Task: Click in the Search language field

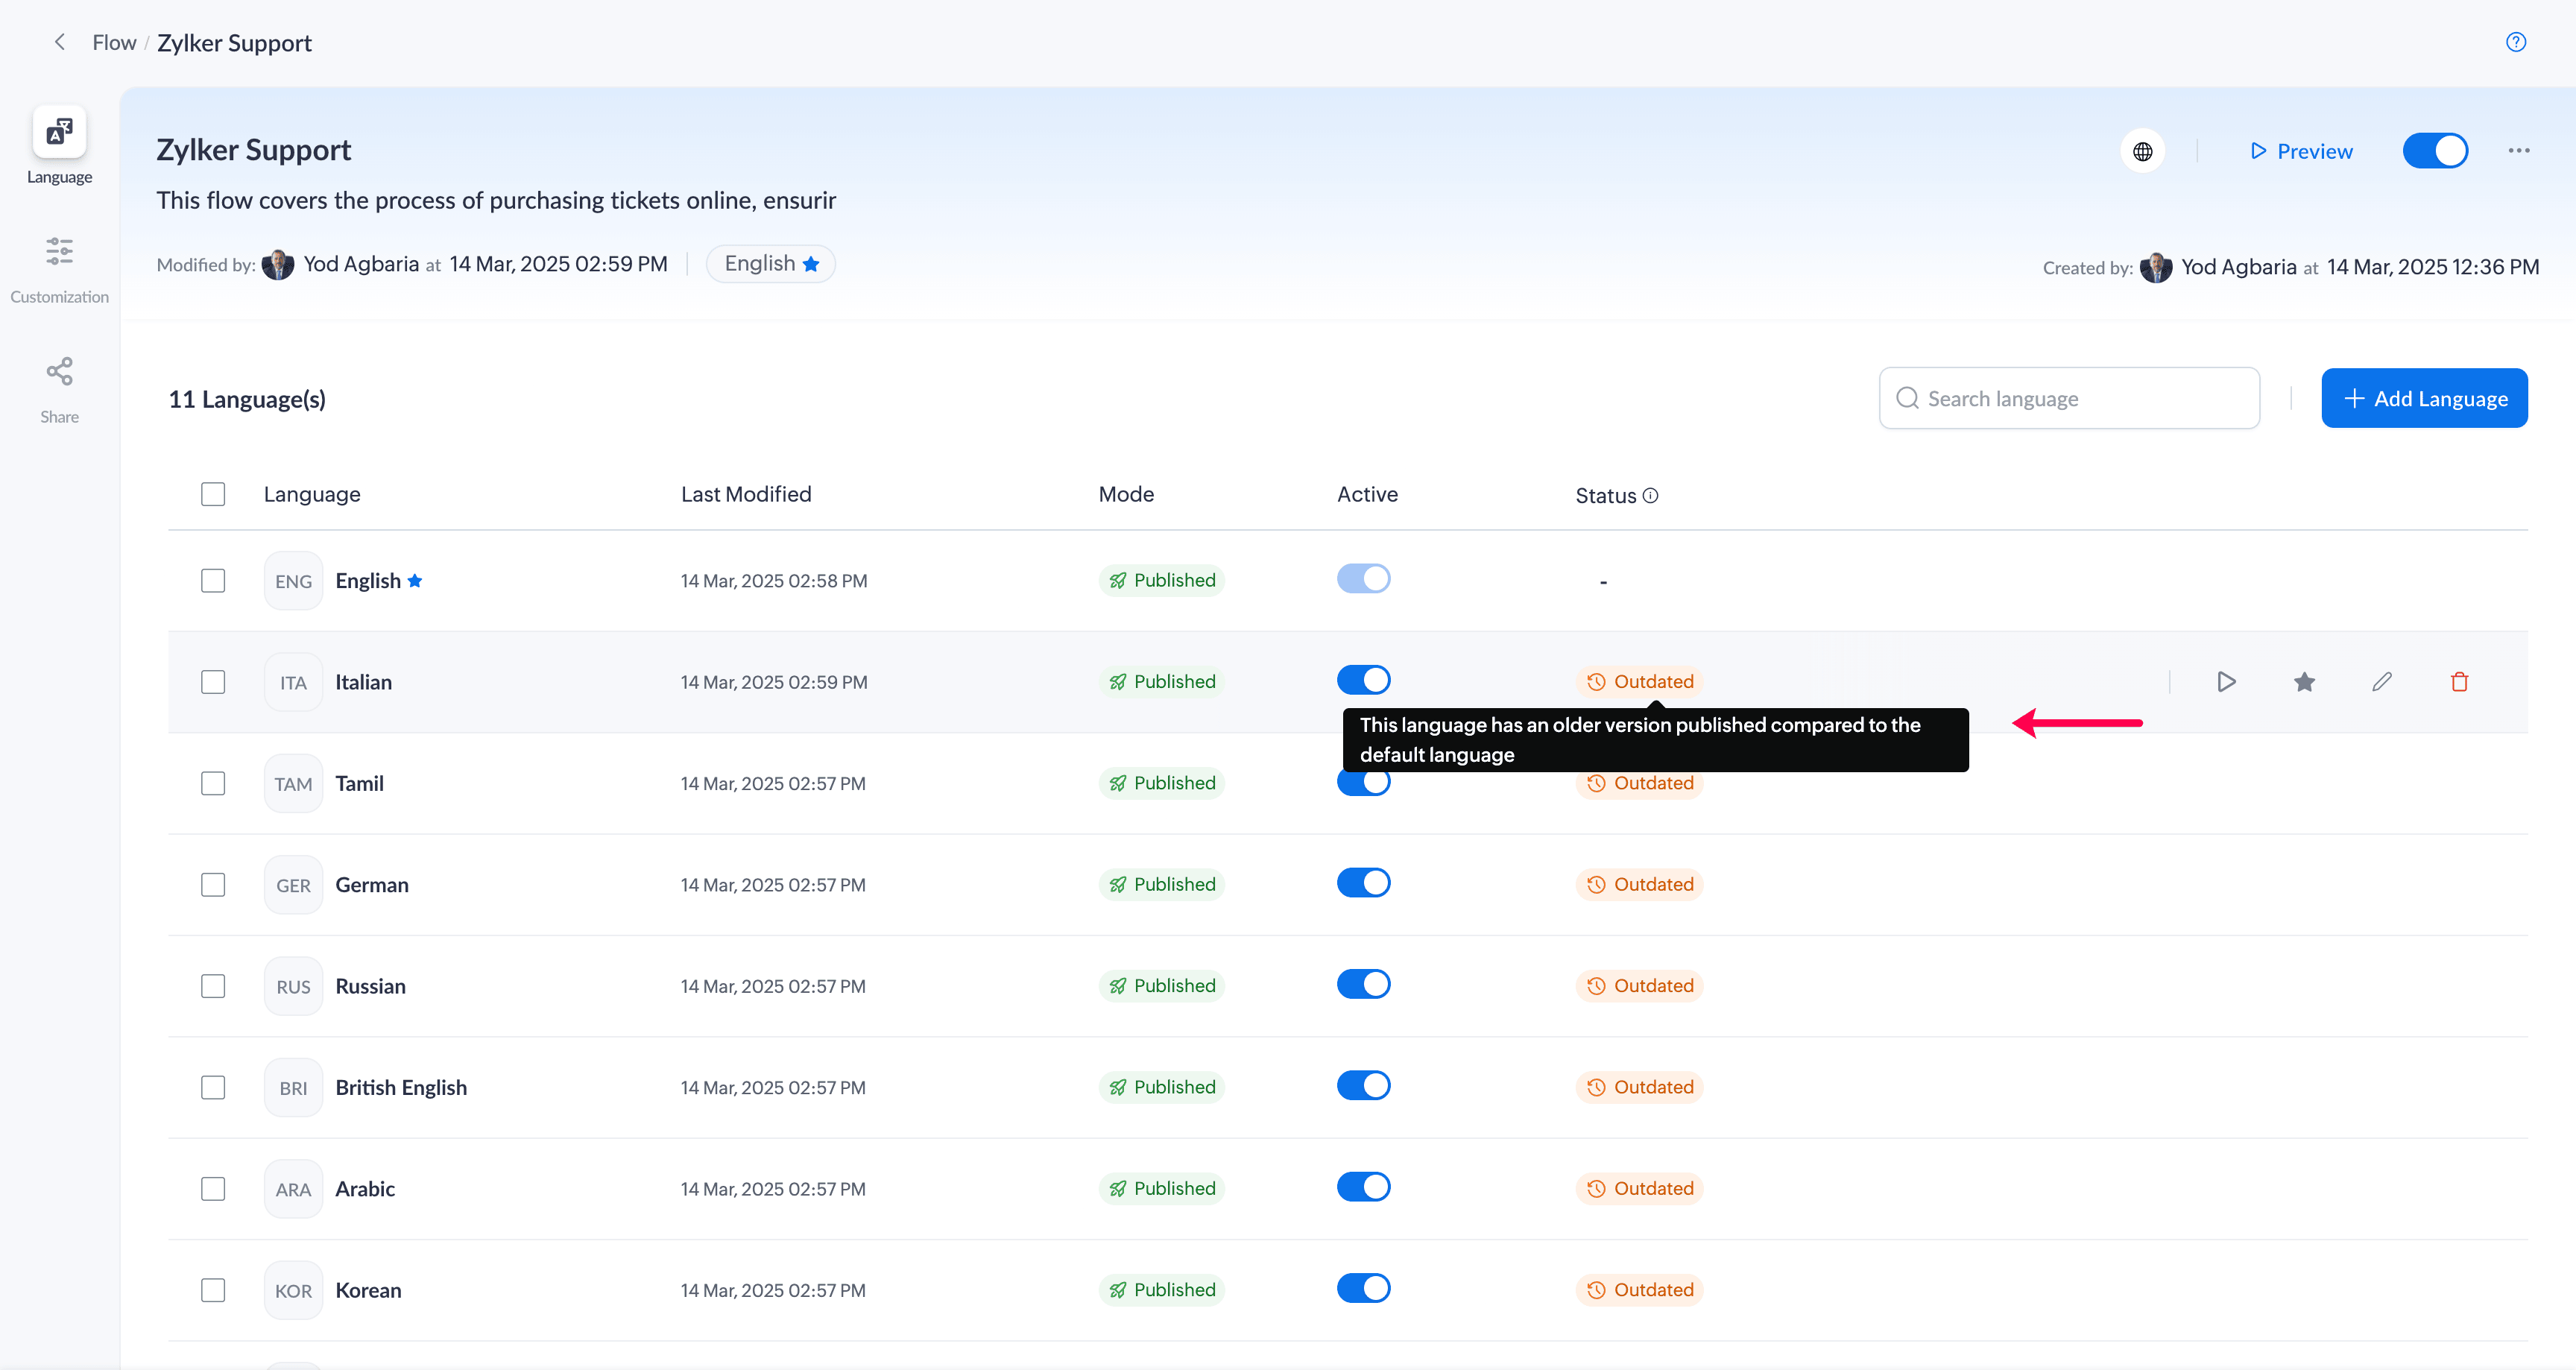Action: 2069,398
